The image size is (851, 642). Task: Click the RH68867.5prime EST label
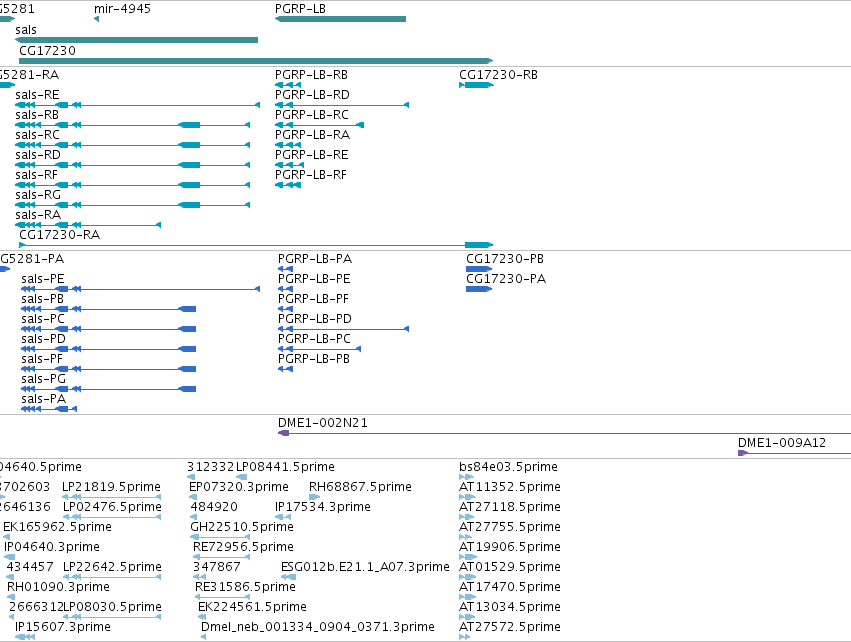point(360,487)
